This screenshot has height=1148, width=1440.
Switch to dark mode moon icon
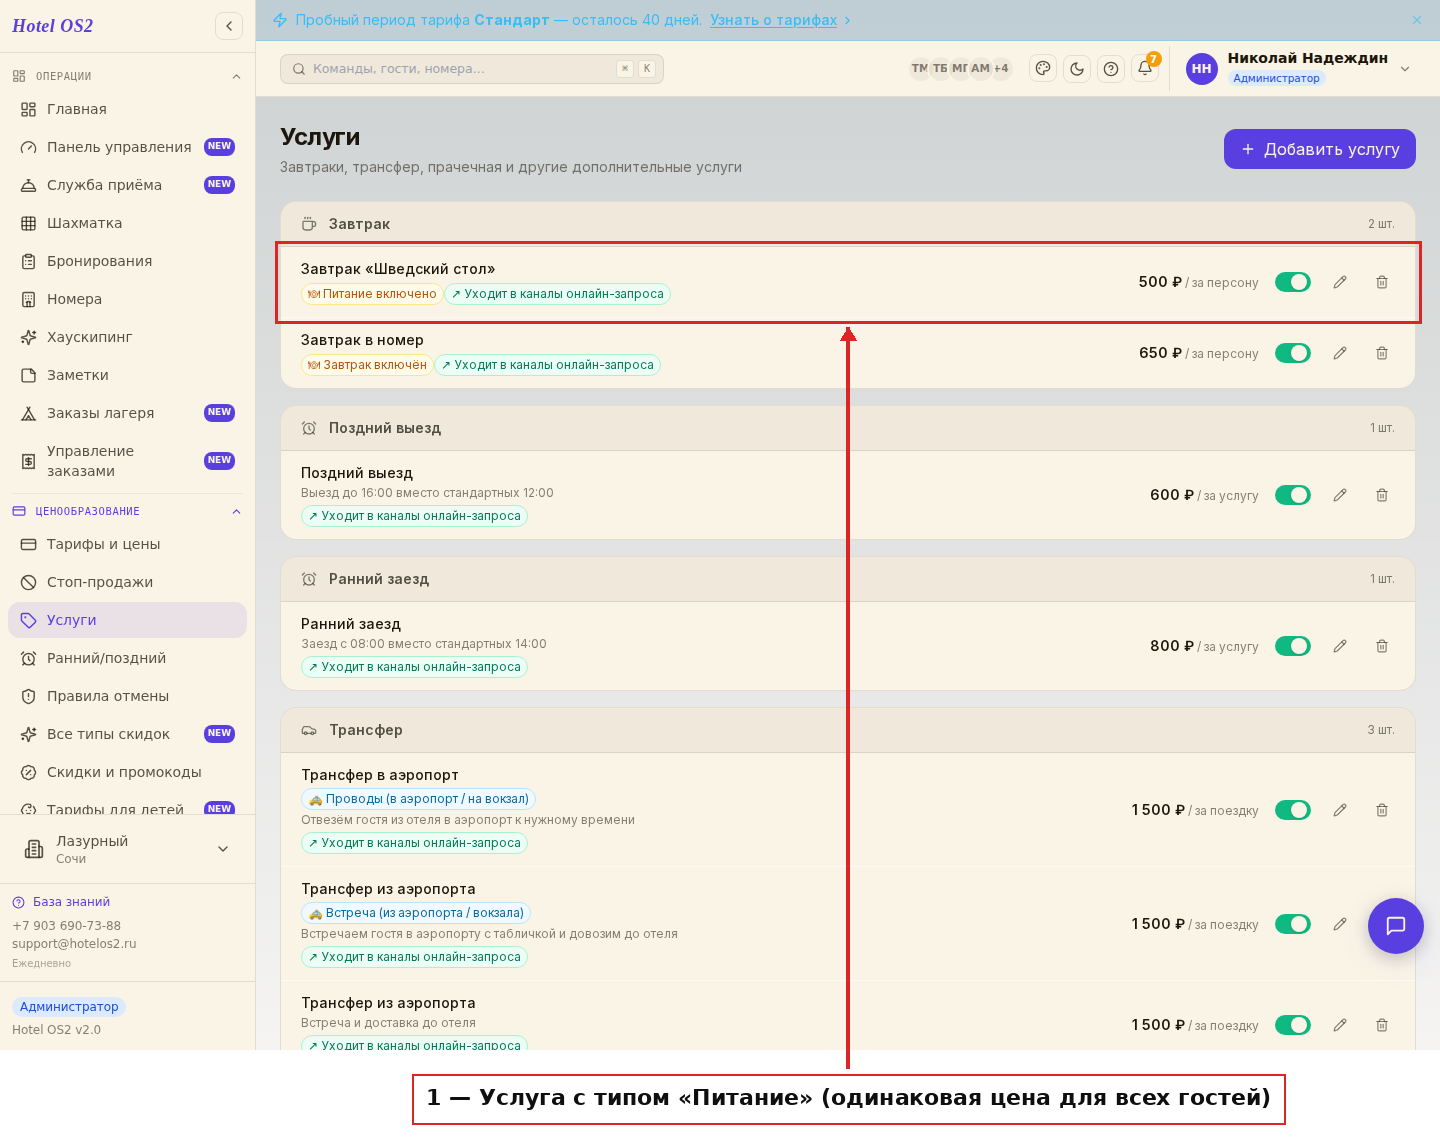coord(1077,69)
